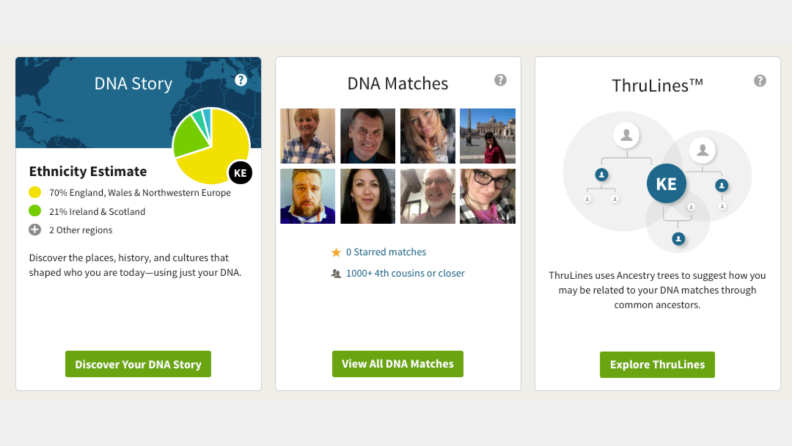Screen dimensions: 792x446
Task: Open the 0 Starred matches link
Action: point(386,252)
